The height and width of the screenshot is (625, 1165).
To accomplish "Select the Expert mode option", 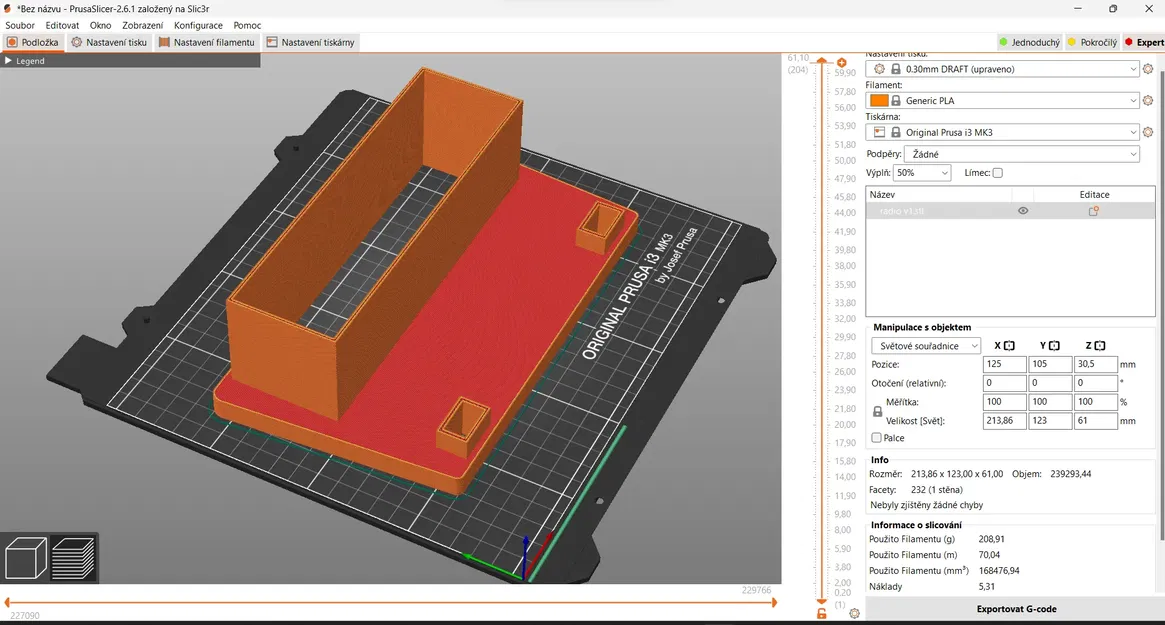I will tap(1143, 43).
